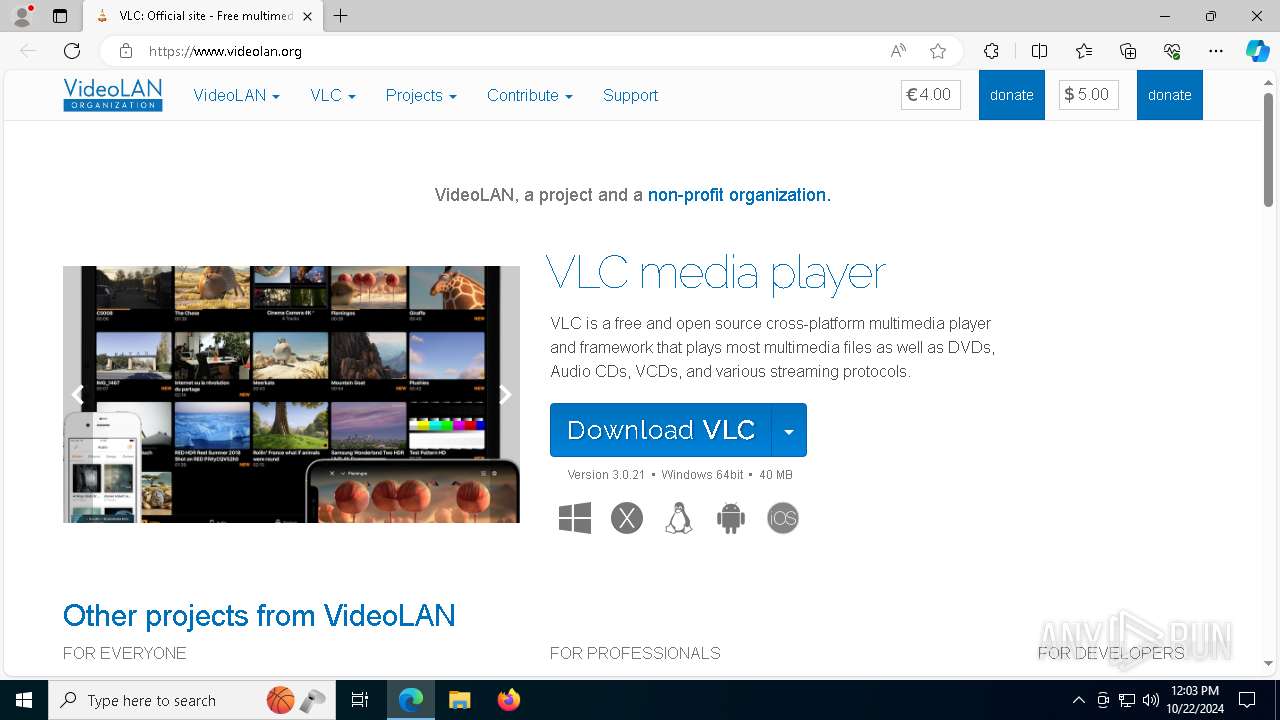Image resolution: width=1280 pixels, height=720 pixels.
Task: Open Task View on taskbar
Action: [360, 700]
